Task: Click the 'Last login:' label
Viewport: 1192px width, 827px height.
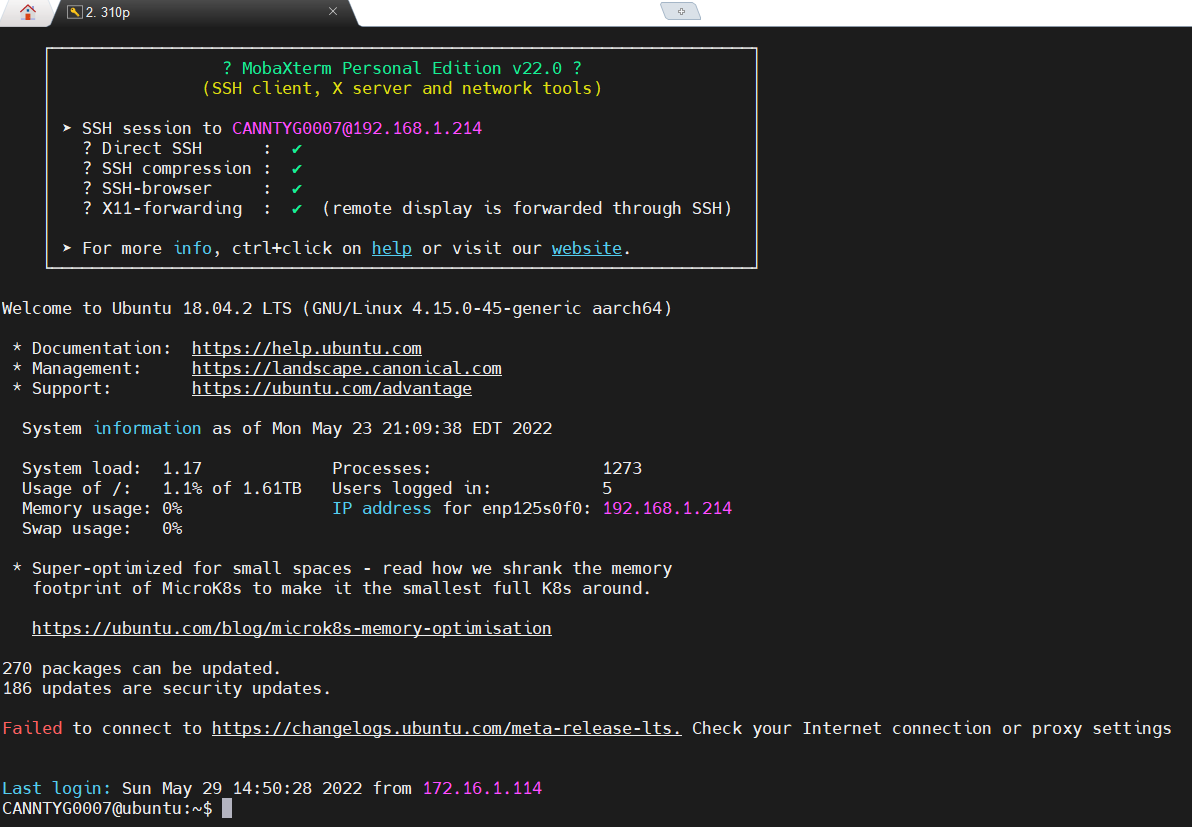Action: [x=56, y=788]
